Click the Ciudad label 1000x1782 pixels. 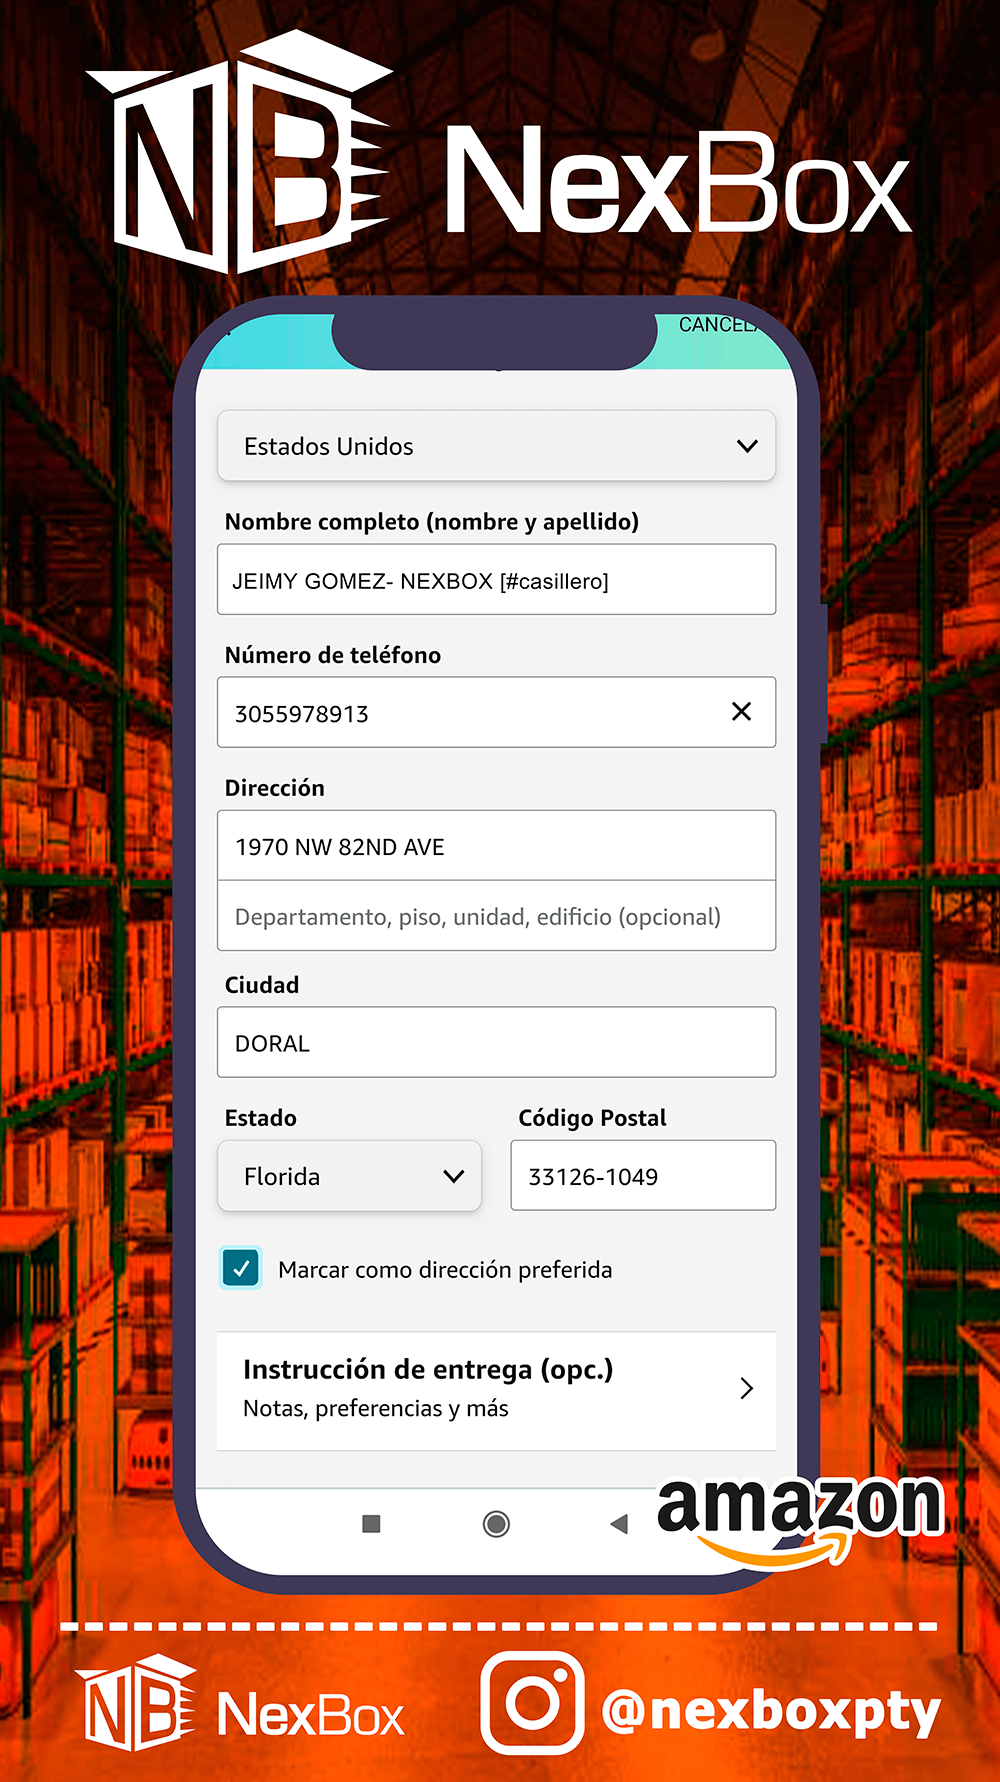(x=262, y=985)
